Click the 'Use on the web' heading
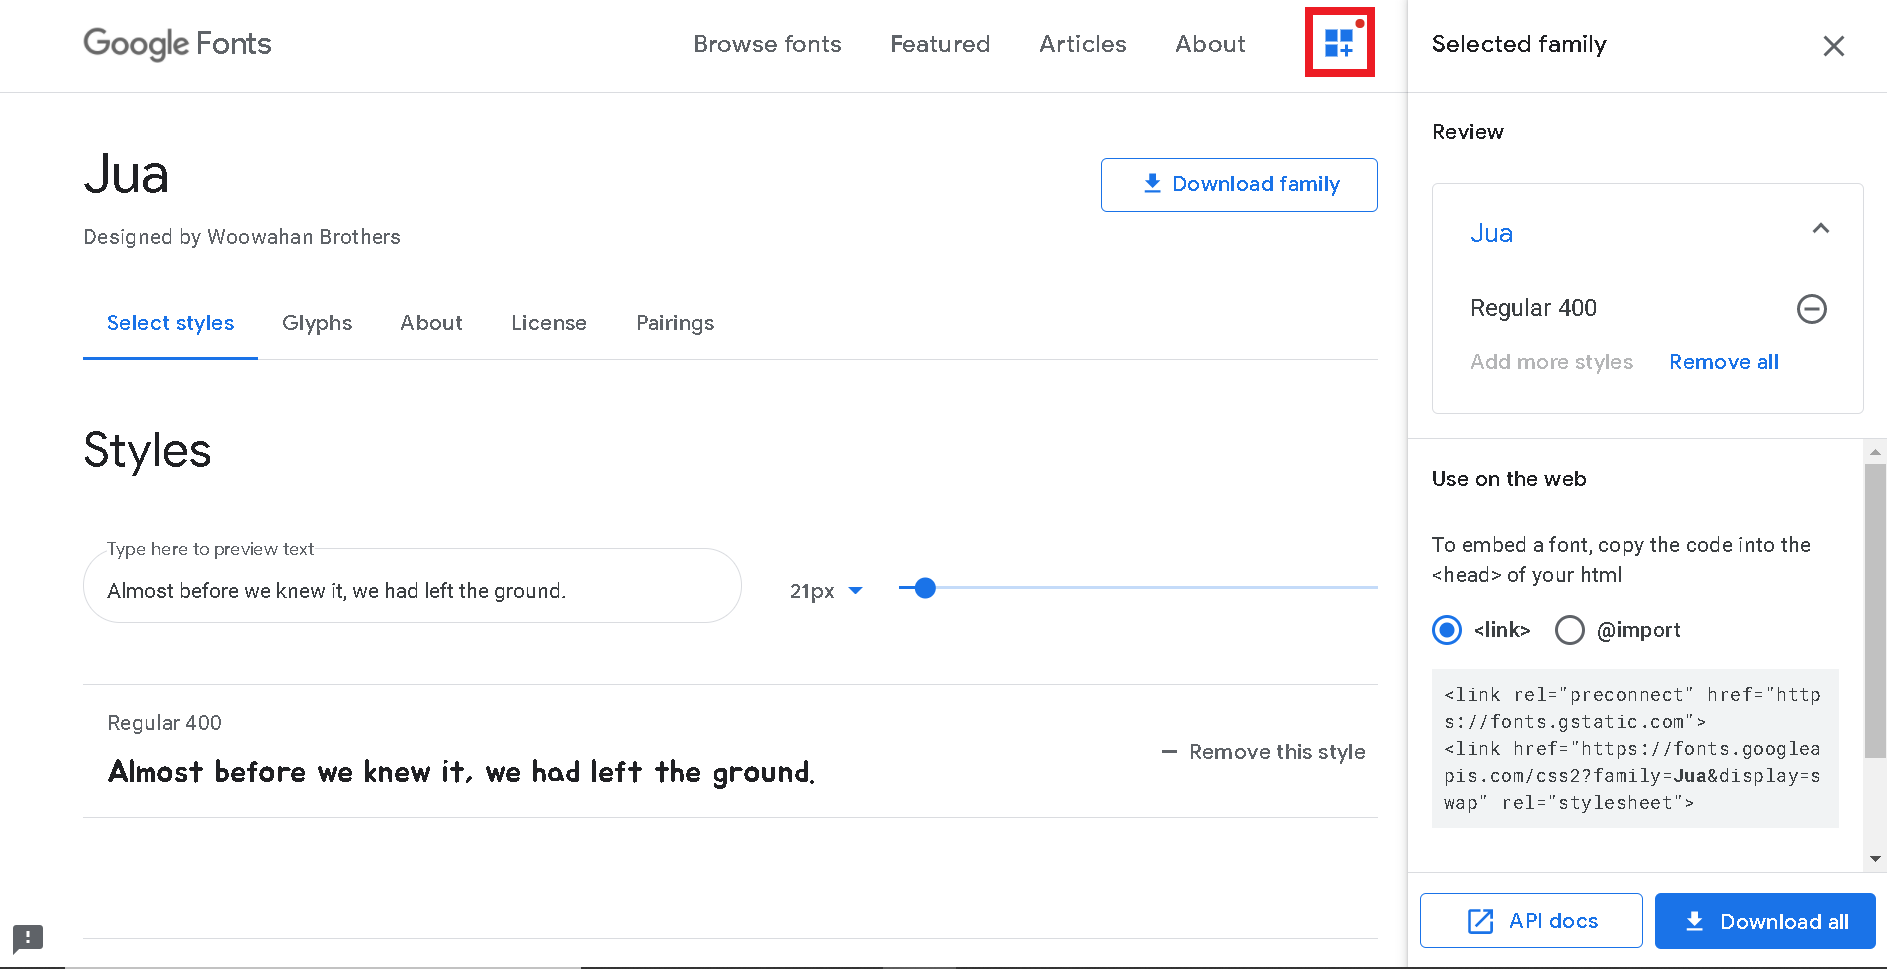1887x969 pixels. [x=1509, y=479]
